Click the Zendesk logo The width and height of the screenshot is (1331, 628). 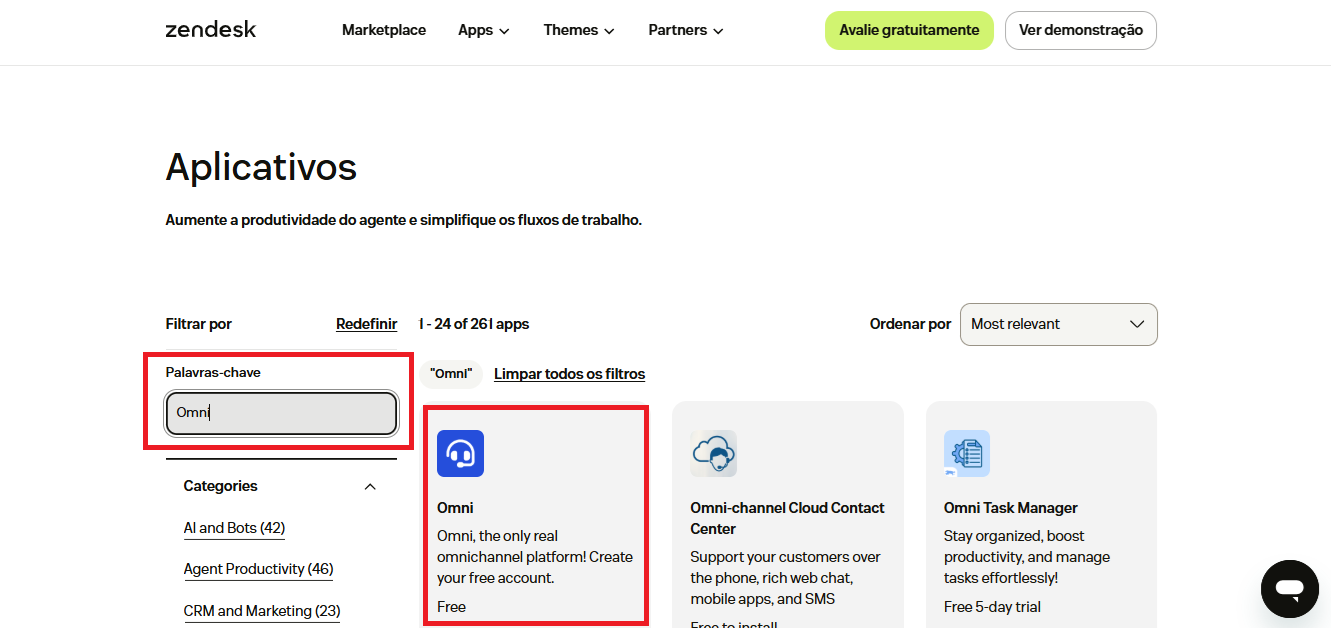coord(210,30)
